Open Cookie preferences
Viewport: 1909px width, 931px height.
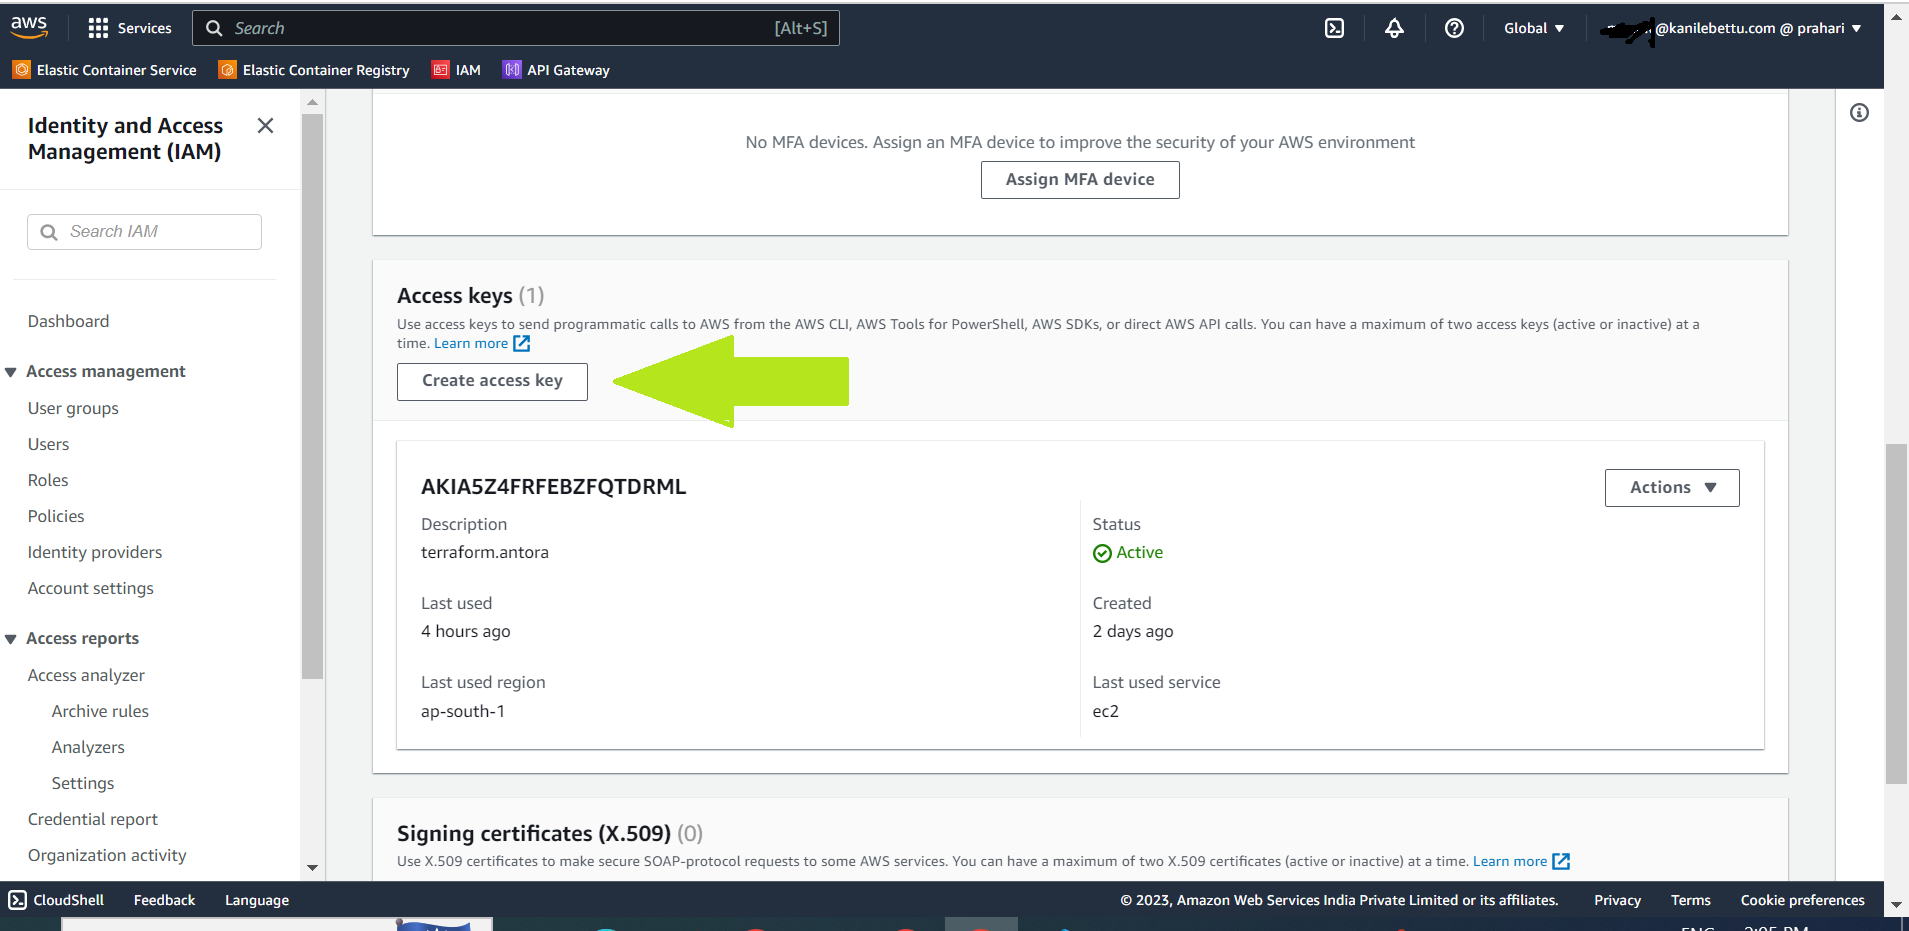tap(1802, 900)
